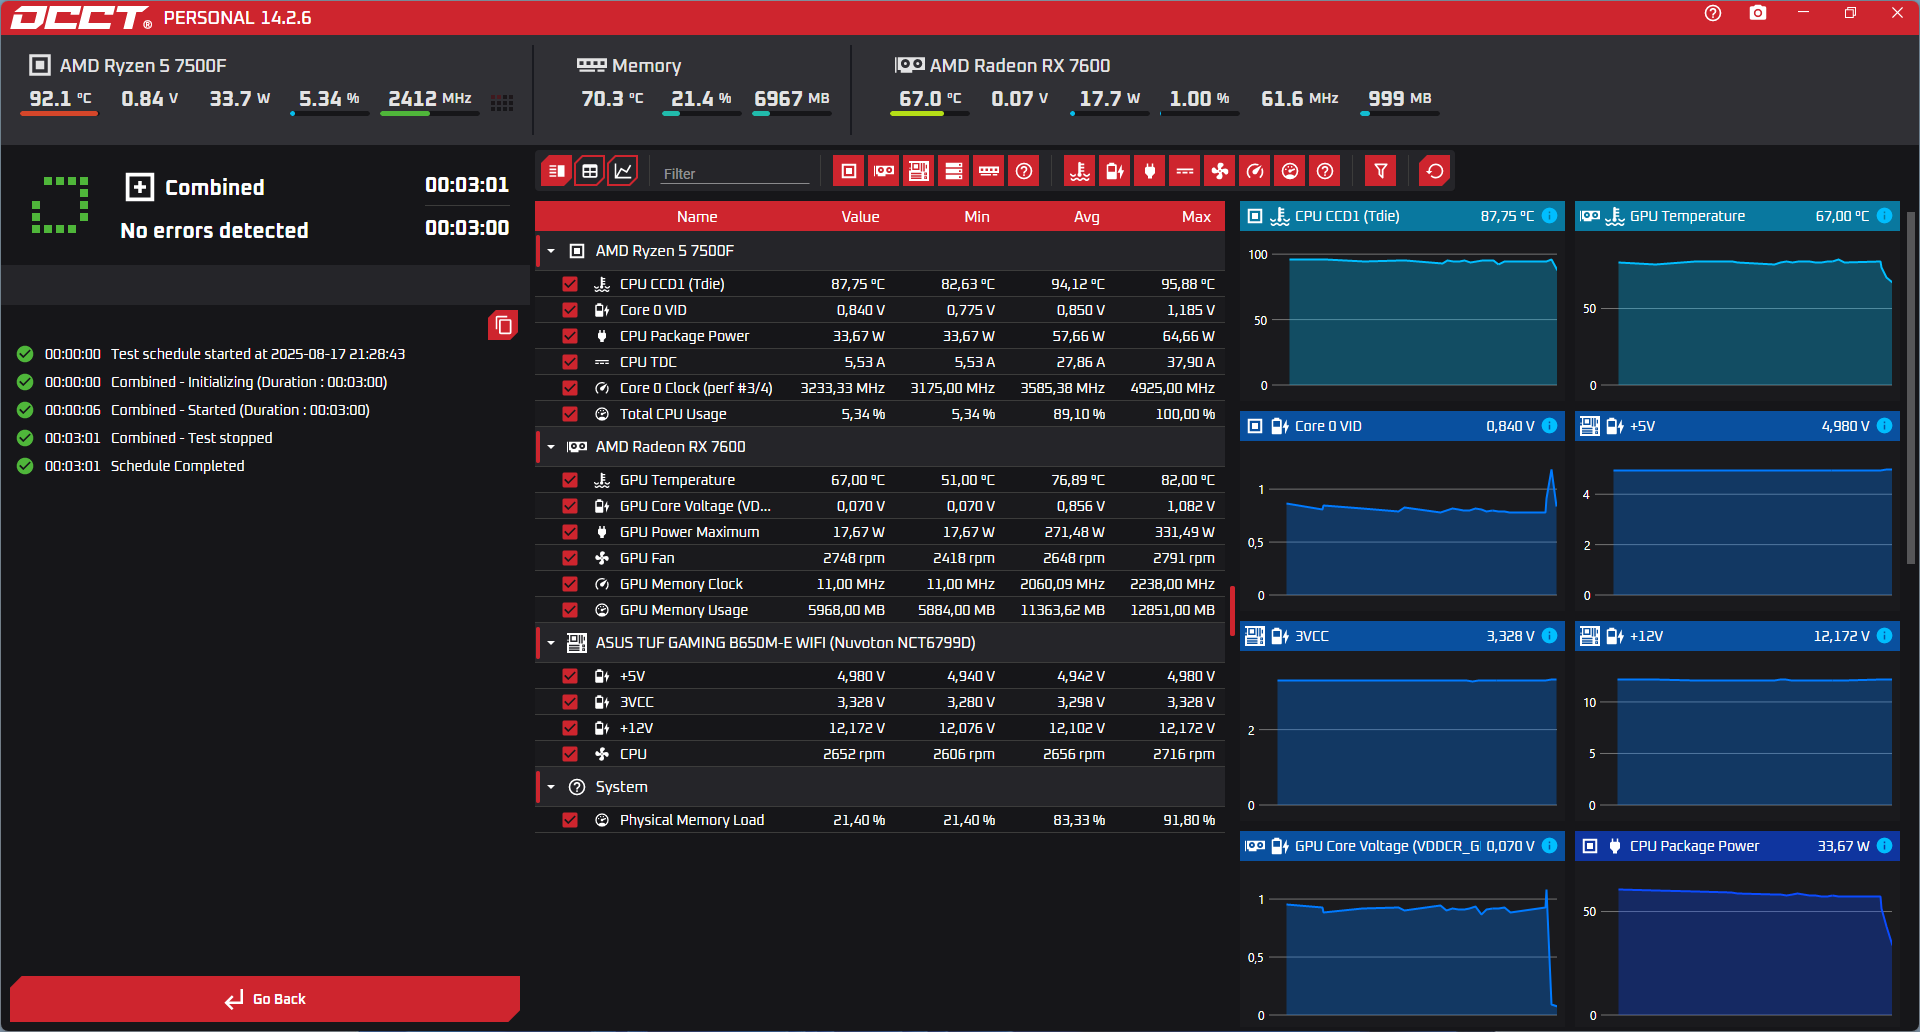
Task: Open info for the CPU CCD1 (Tdie) graph
Action: click(1549, 216)
